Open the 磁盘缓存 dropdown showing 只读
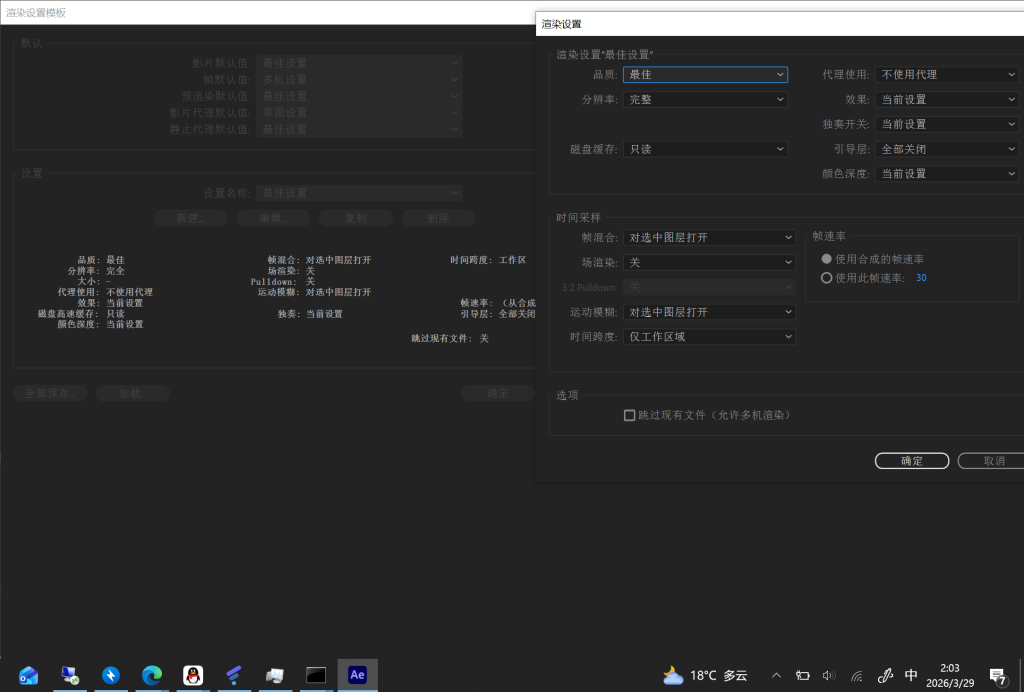Image resolution: width=1024 pixels, height=692 pixels. (705, 149)
